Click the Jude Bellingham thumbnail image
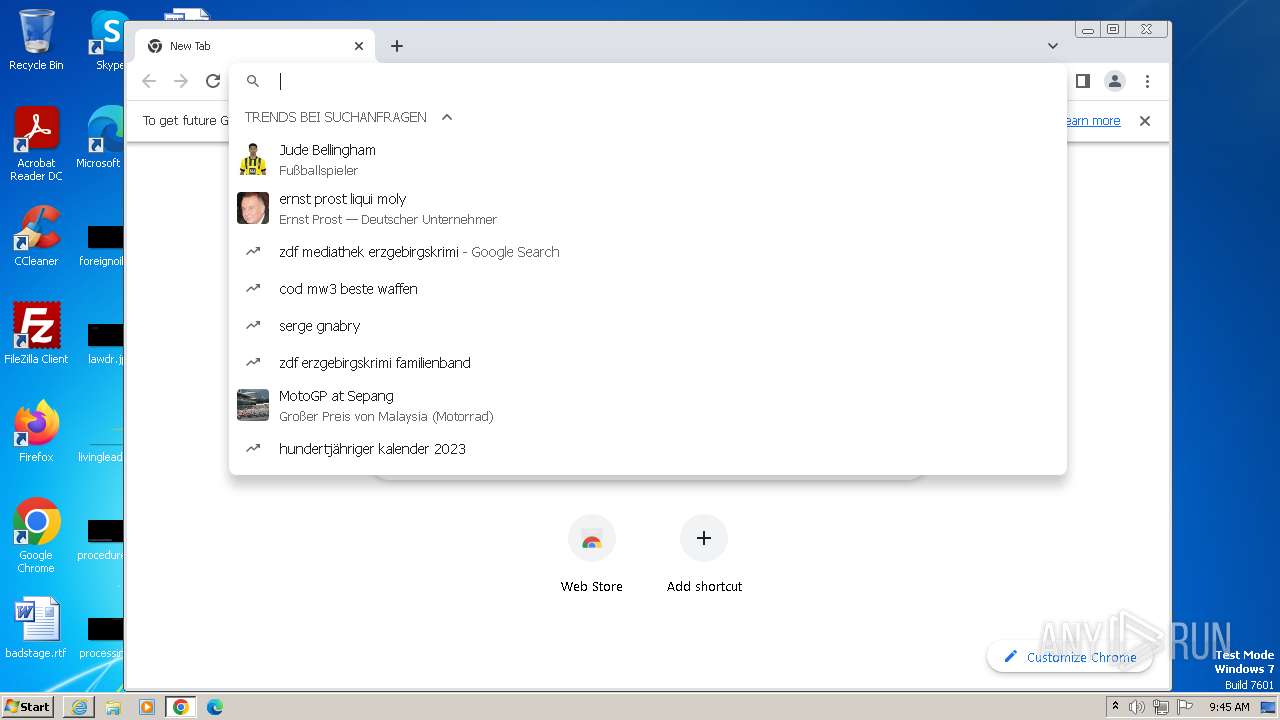Image resolution: width=1280 pixels, height=720 pixels. (x=253, y=159)
